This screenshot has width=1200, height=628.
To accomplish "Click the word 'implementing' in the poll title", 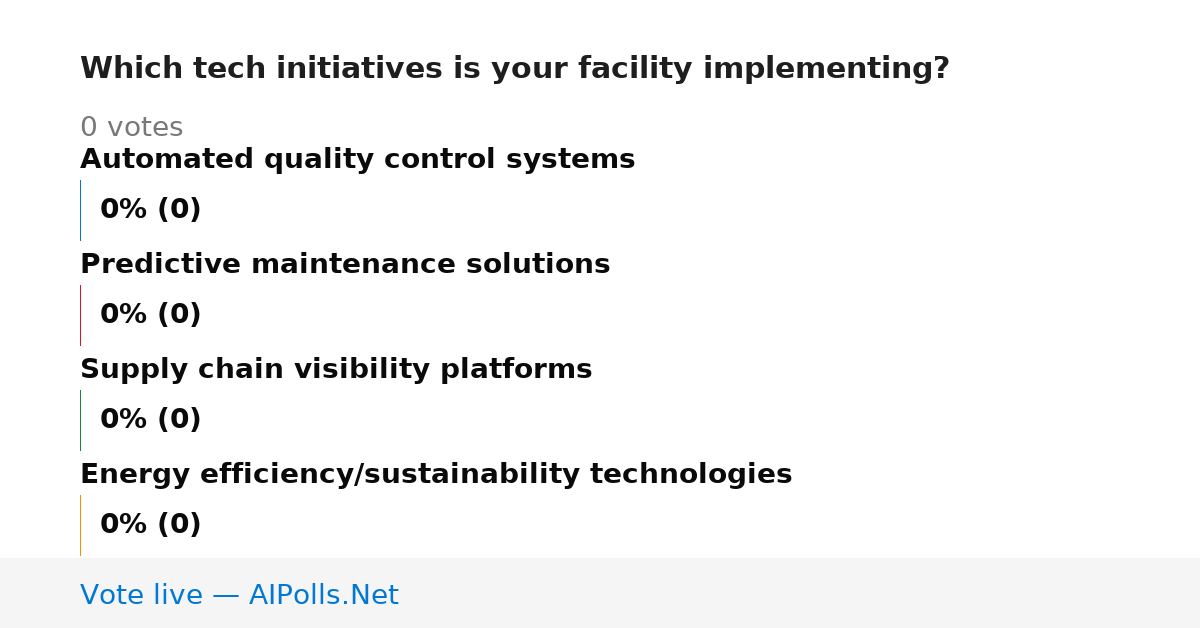I will click(x=826, y=69).
